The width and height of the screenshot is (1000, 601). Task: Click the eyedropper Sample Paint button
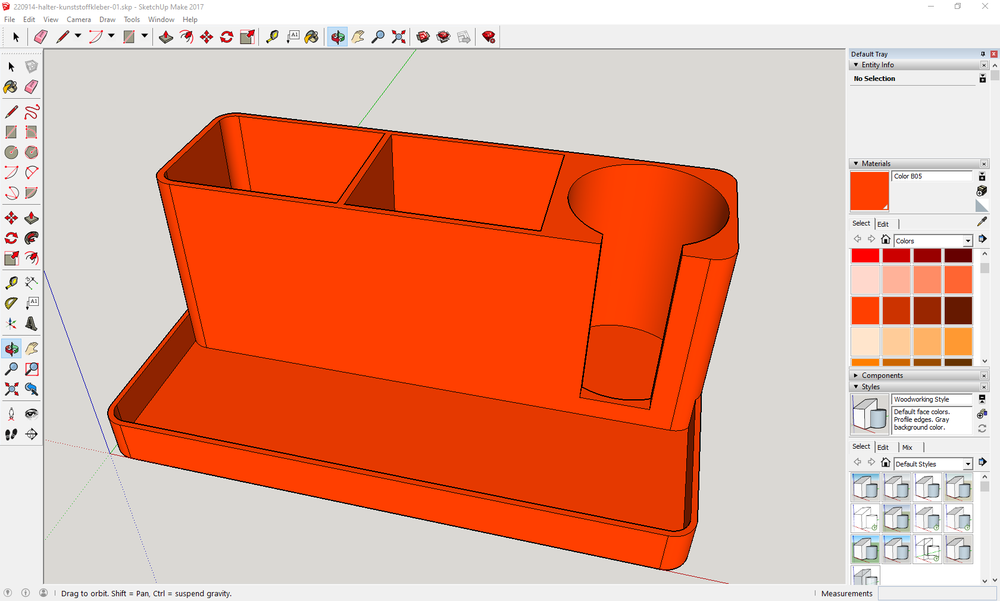pos(982,222)
